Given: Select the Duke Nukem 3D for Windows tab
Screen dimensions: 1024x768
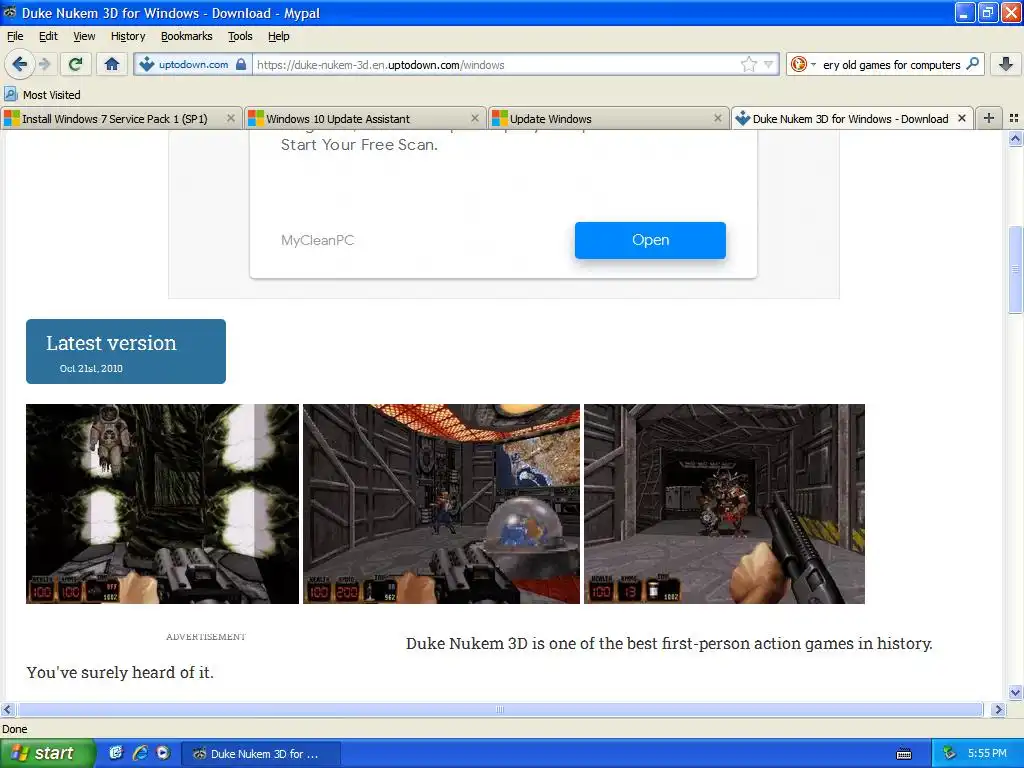Looking at the screenshot, I should coord(850,119).
